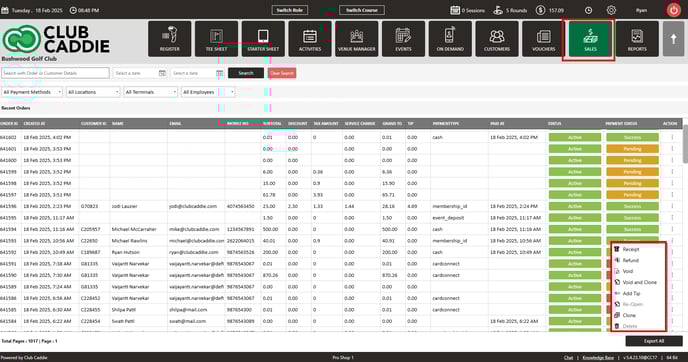
Task: Open the Register module
Action: point(169,39)
